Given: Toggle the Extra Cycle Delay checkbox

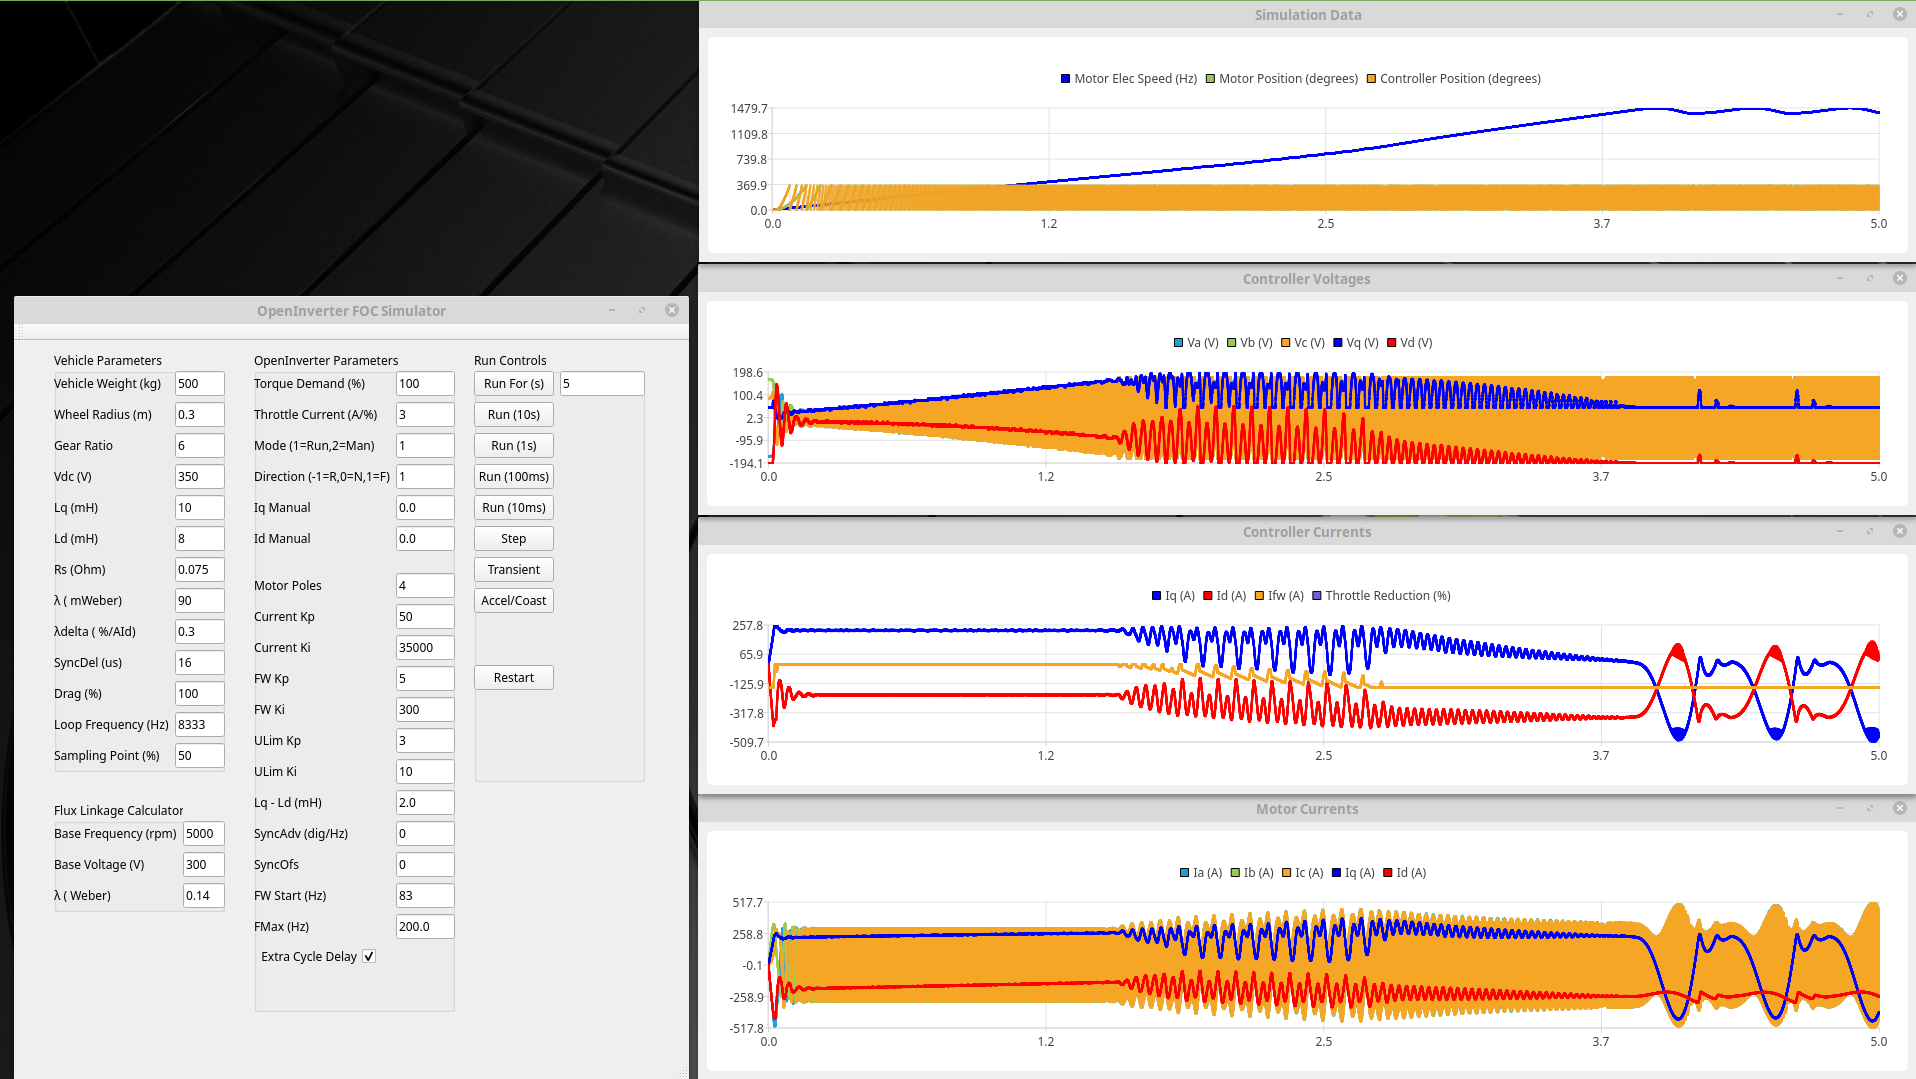Looking at the screenshot, I should (x=369, y=956).
